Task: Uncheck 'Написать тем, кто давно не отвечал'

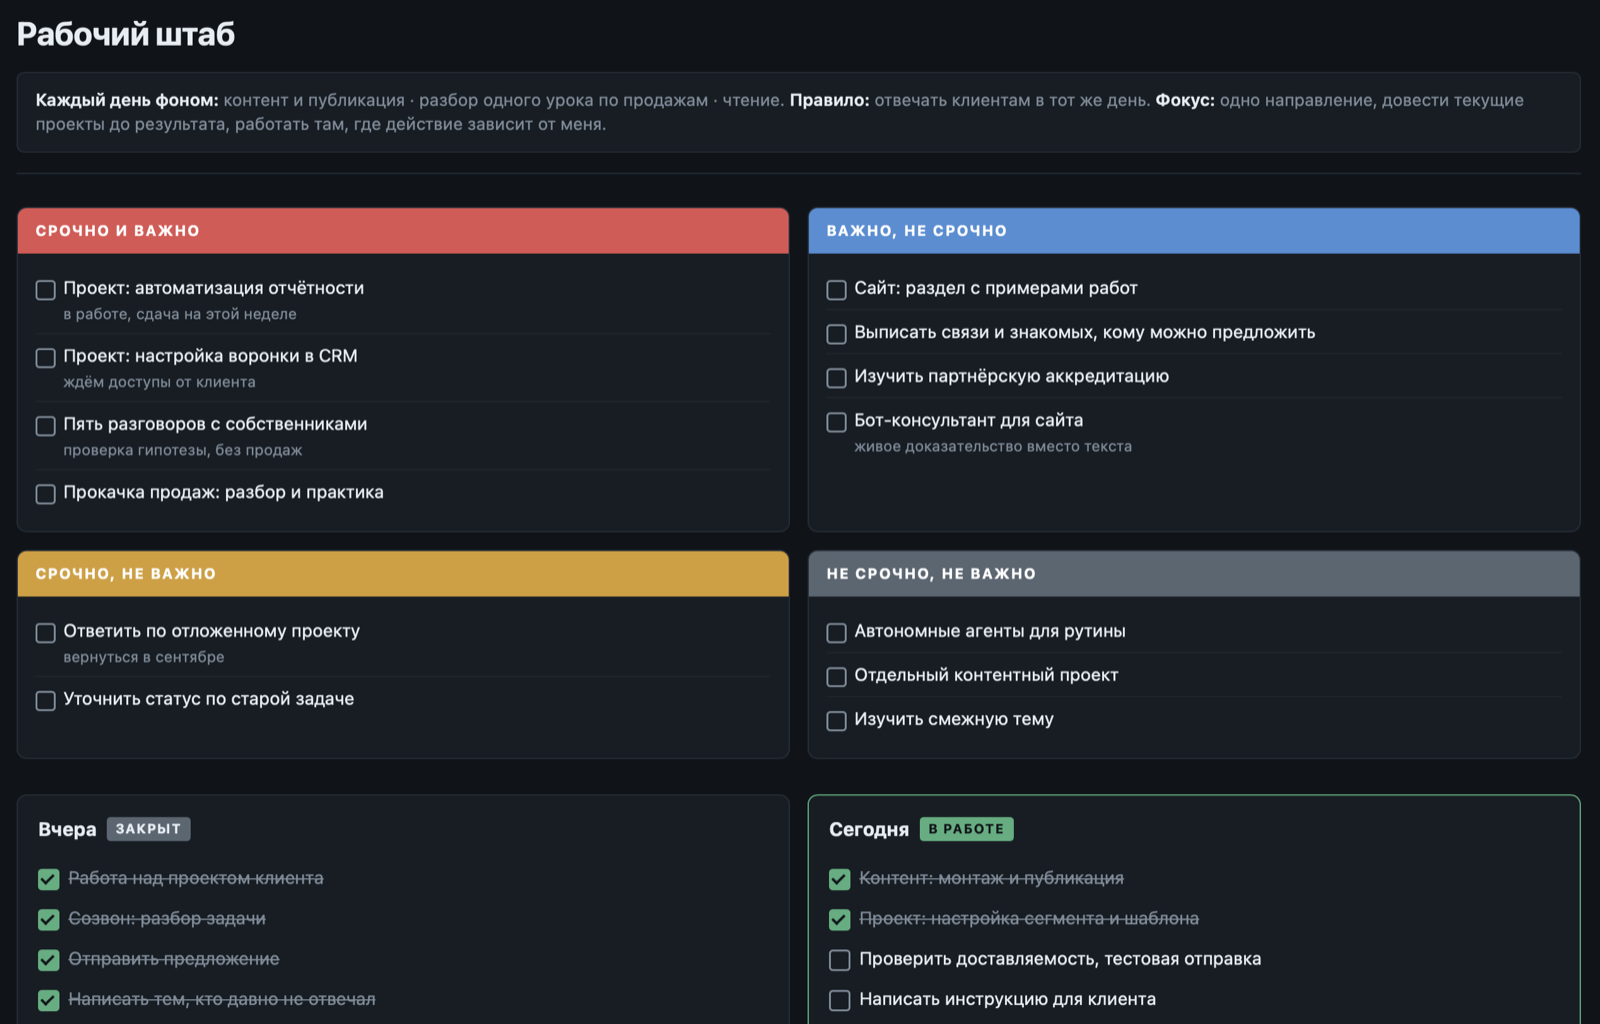Action: [49, 1000]
